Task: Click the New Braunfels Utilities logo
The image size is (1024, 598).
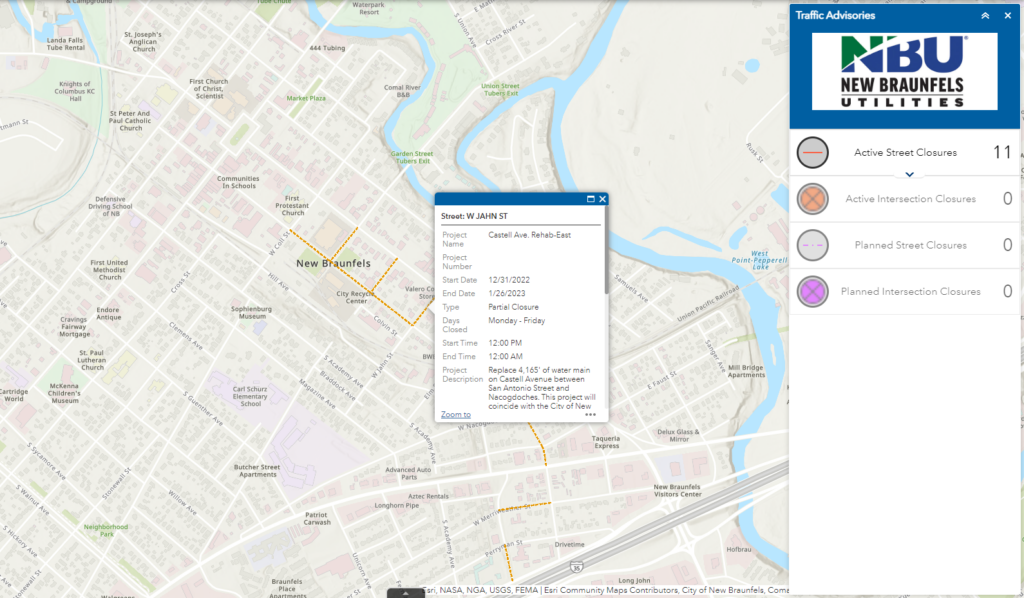Action: click(904, 71)
